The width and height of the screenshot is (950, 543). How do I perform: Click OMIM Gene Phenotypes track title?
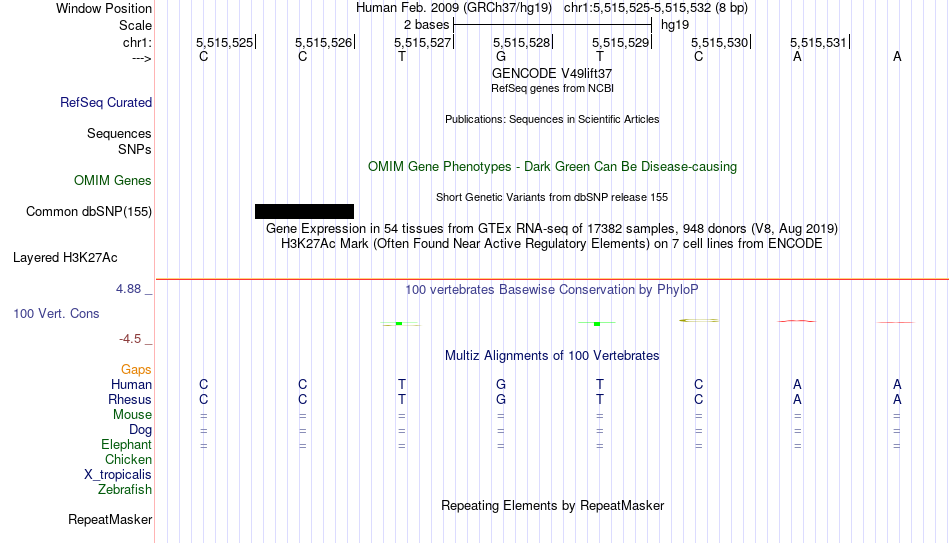point(552,167)
